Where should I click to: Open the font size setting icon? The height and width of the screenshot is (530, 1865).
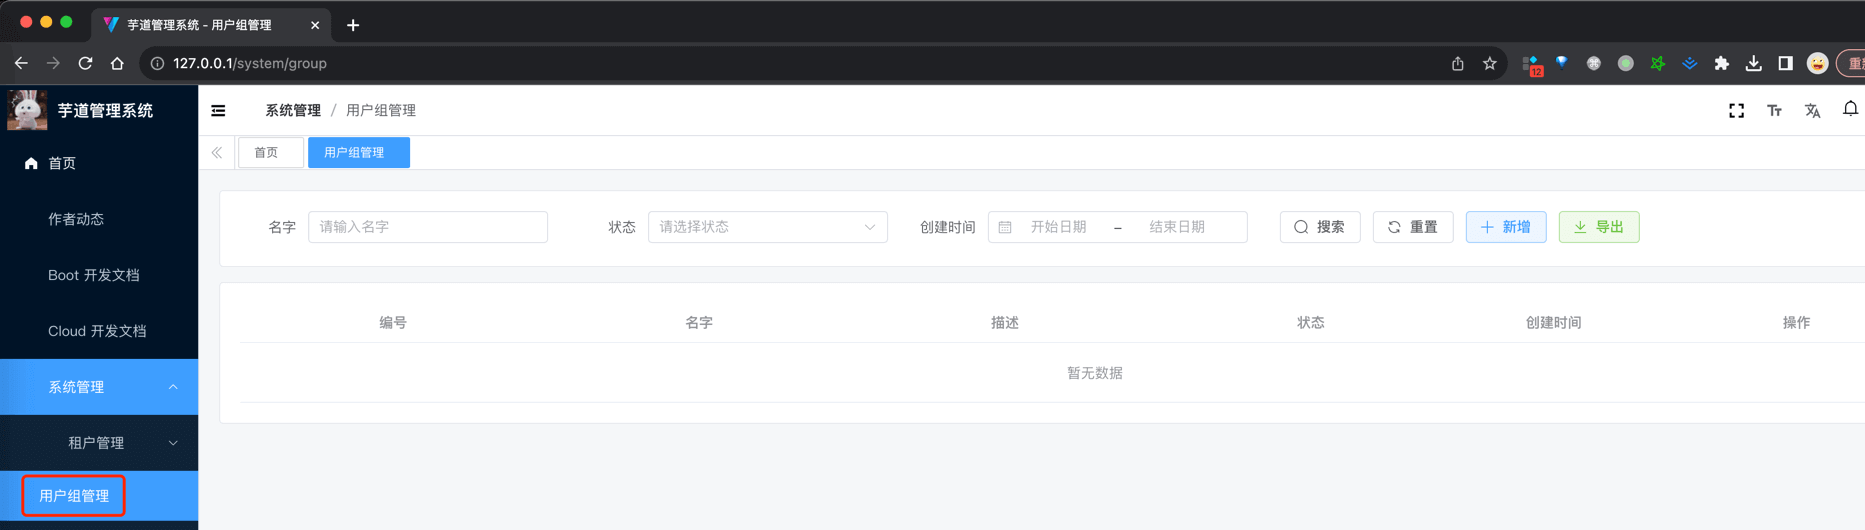[1774, 111]
